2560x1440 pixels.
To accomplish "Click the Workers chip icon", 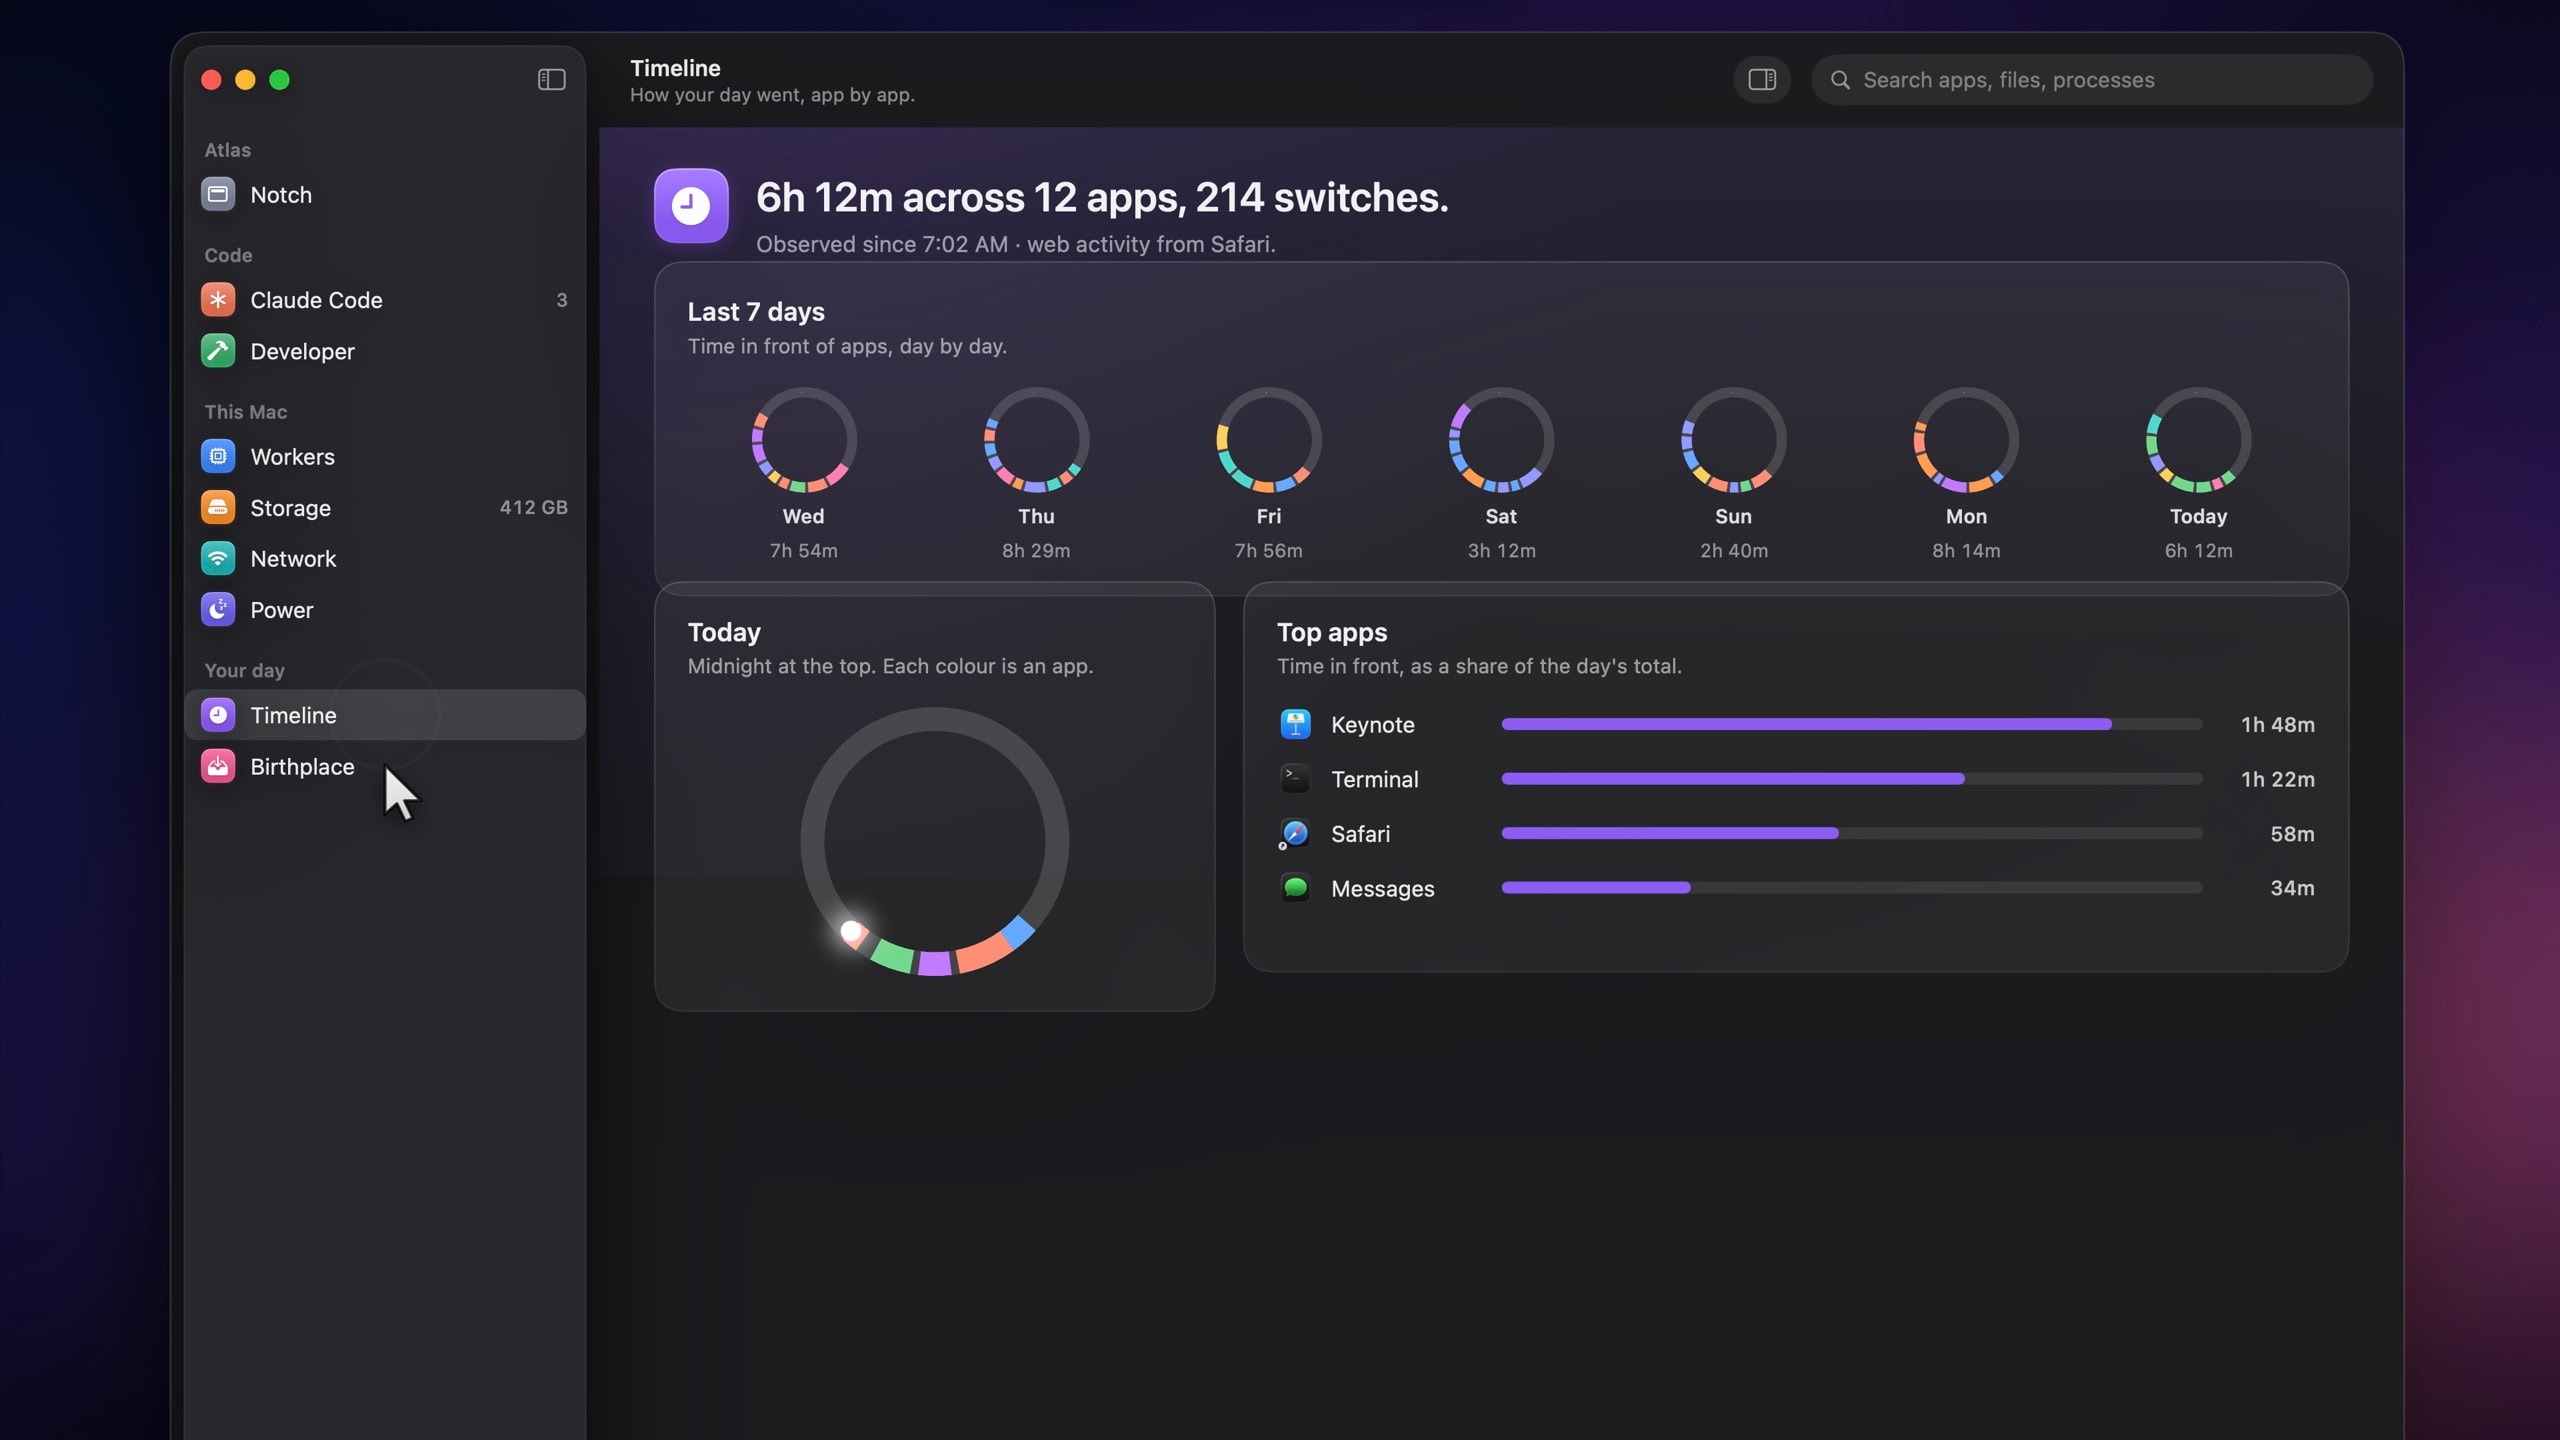I will coord(218,456).
